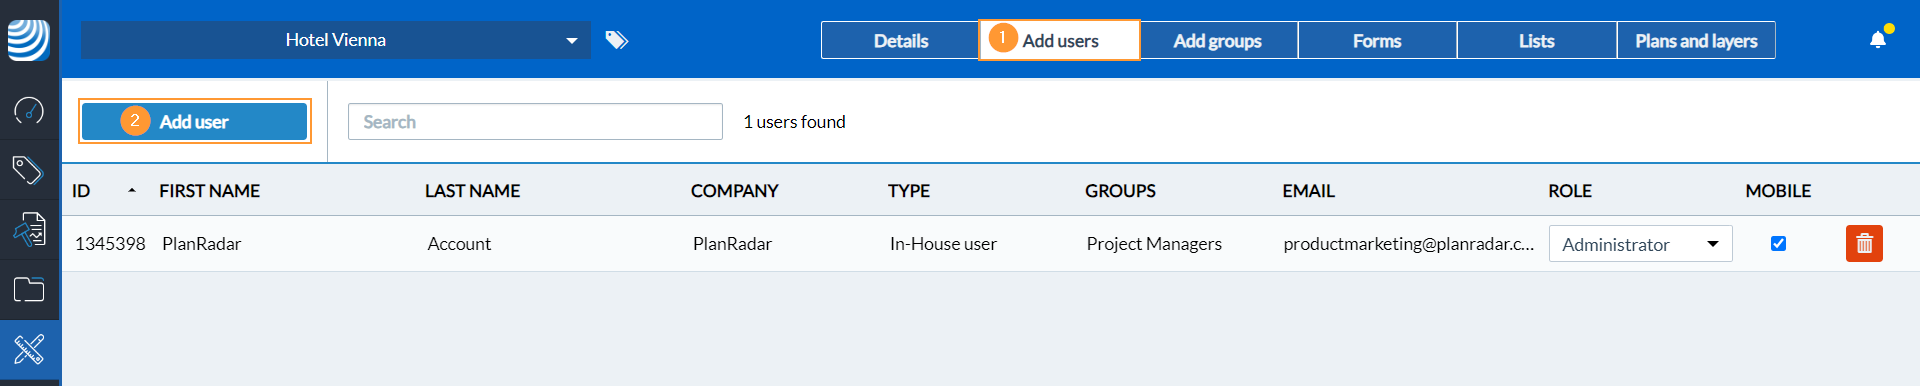The width and height of the screenshot is (1920, 386).
Task: Switch to the Add groups tab
Action: [x=1218, y=41]
